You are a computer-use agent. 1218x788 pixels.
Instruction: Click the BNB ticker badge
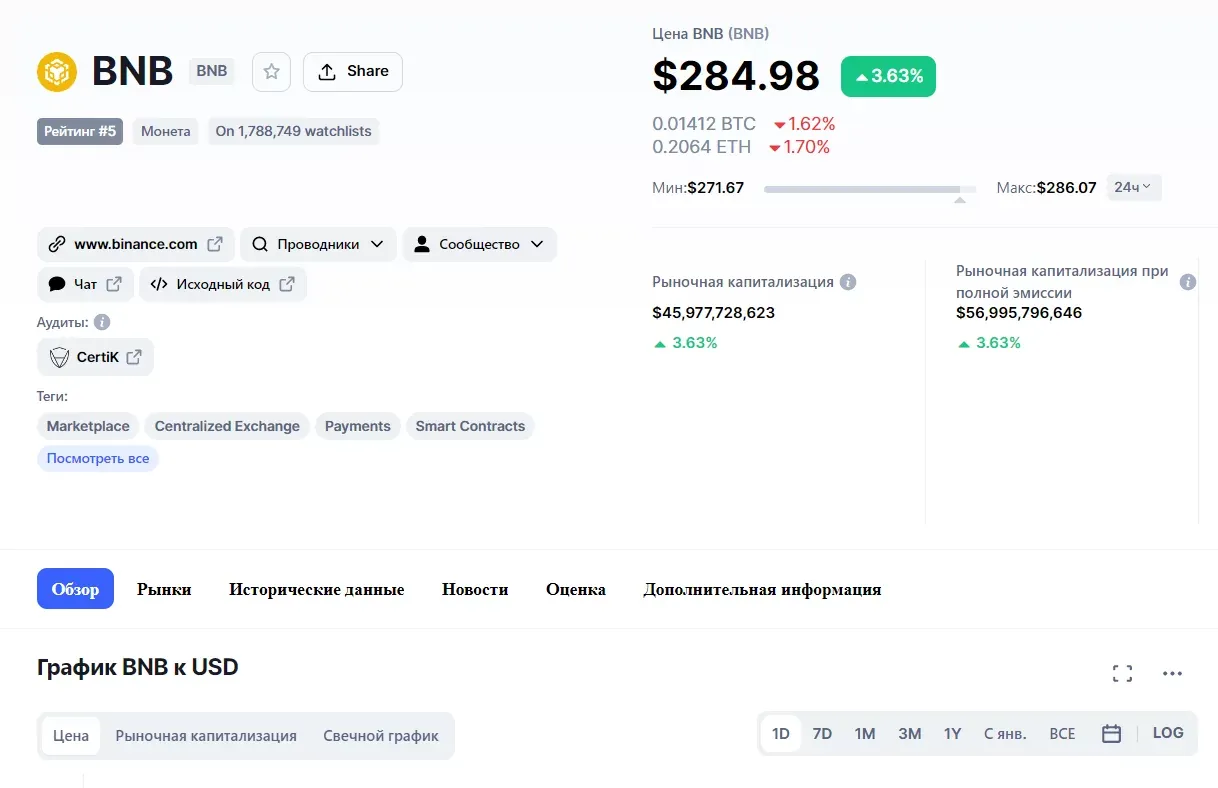(212, 71)
